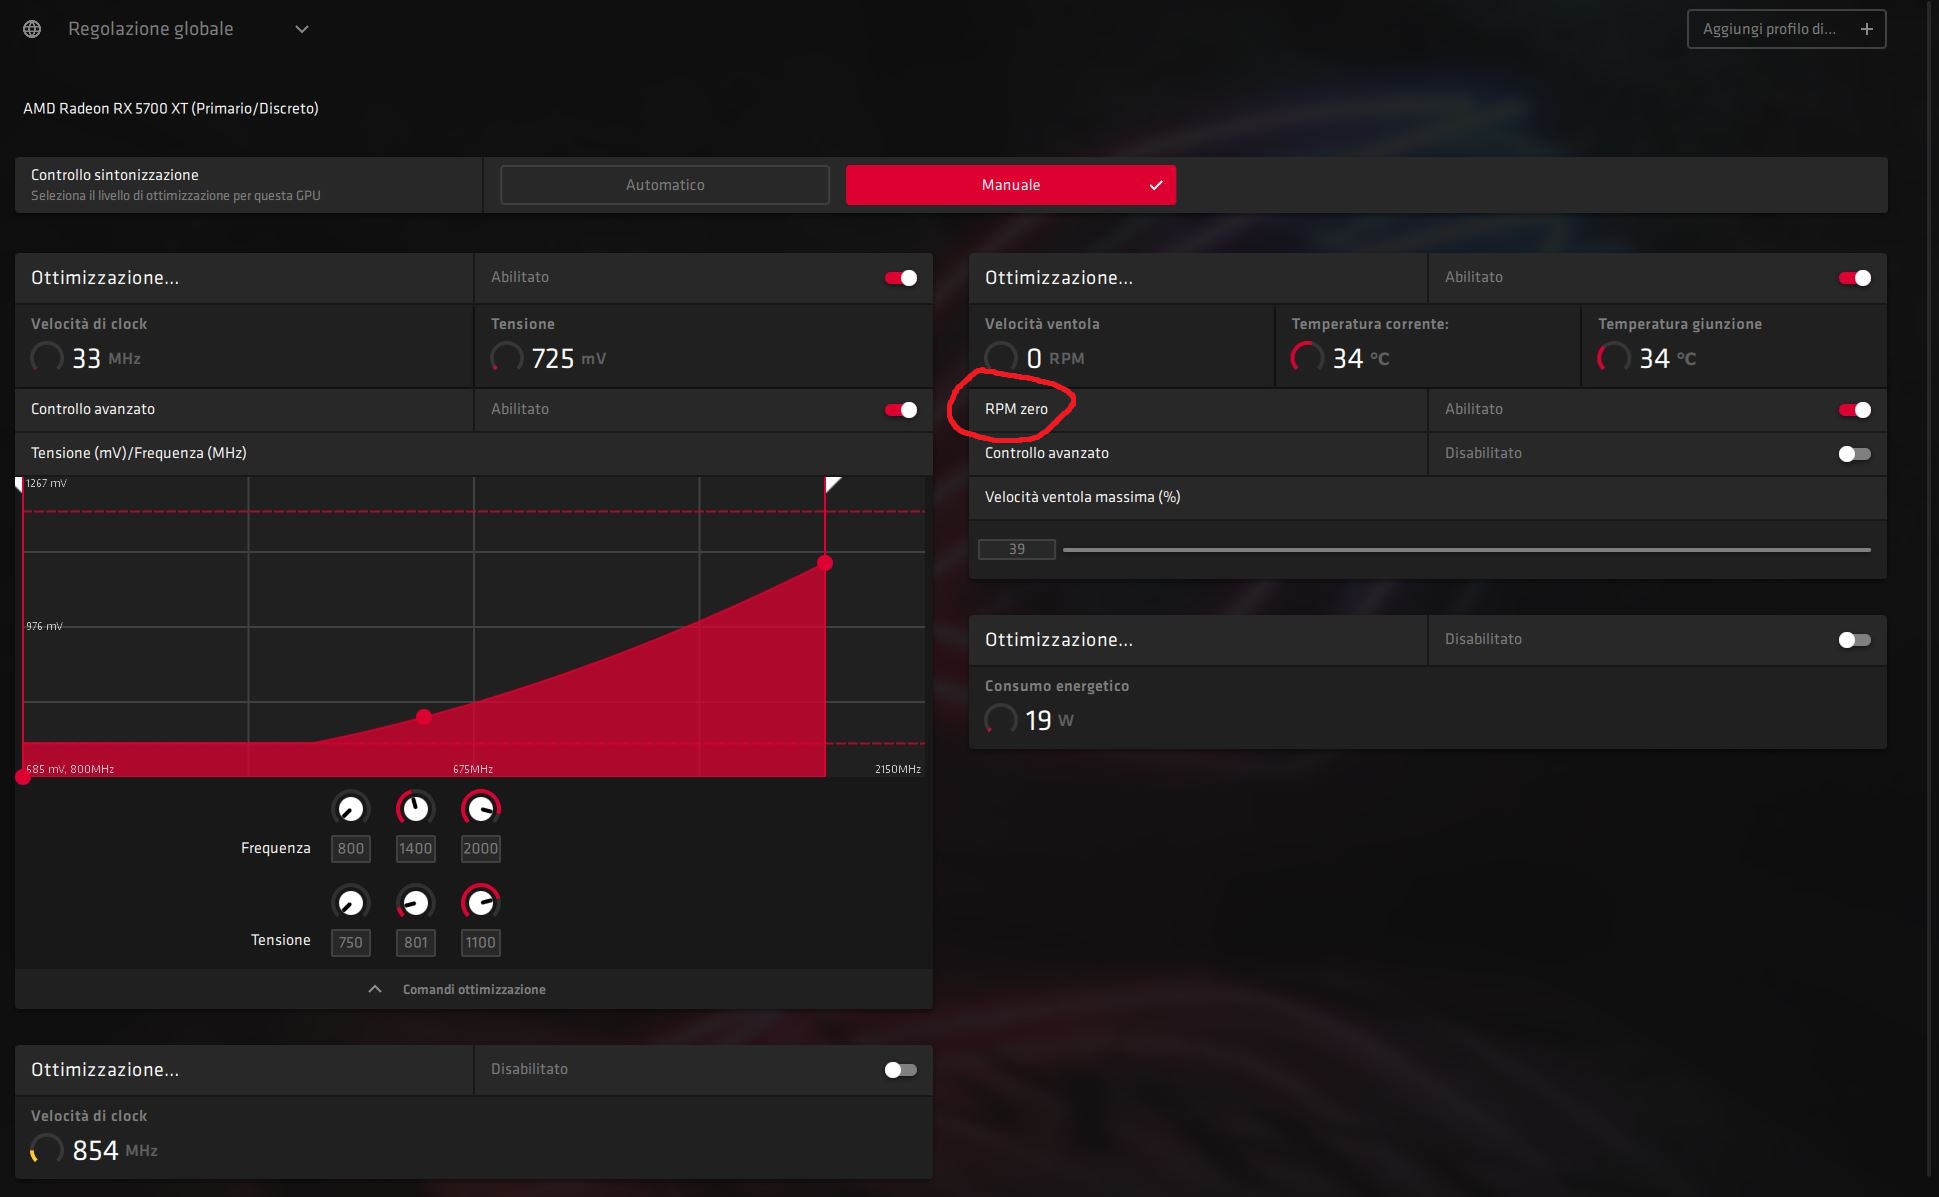This screenshot has width=1939, height=1197.
Task: Click the plus icon on Aggiungi profilo
Action: tap(1866, 29)
